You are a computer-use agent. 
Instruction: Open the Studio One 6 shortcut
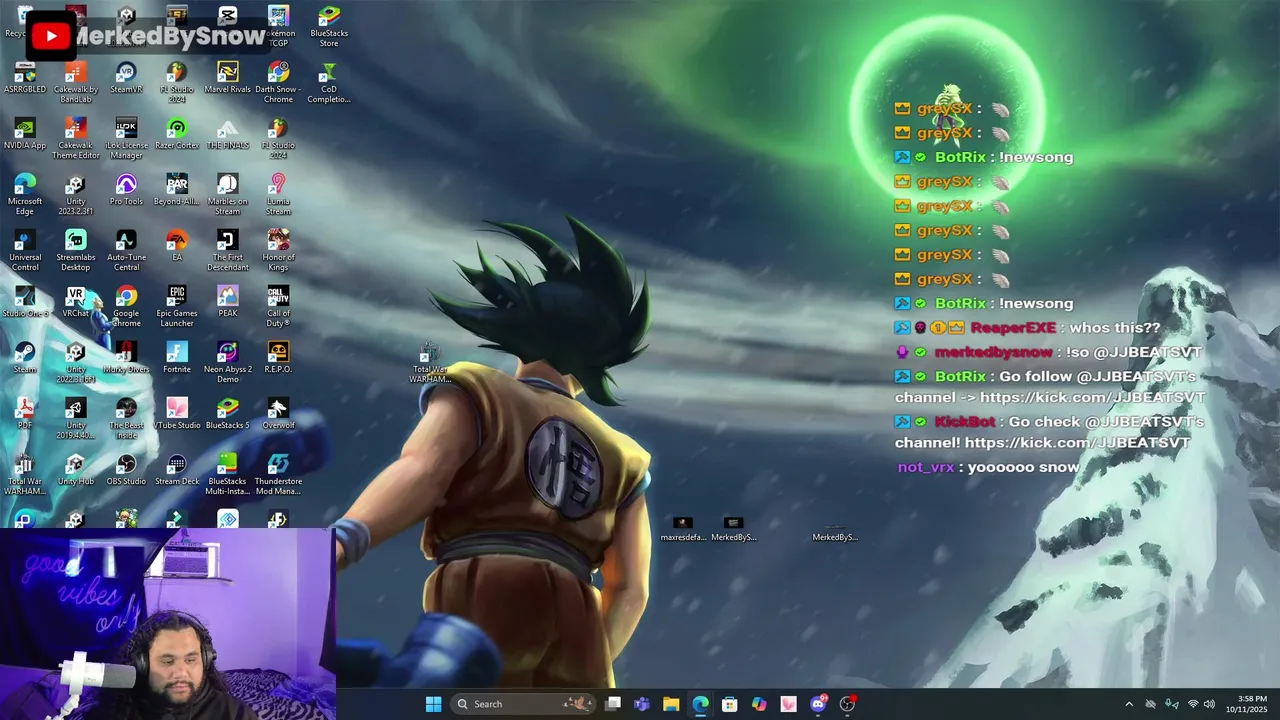click(25, 302)
